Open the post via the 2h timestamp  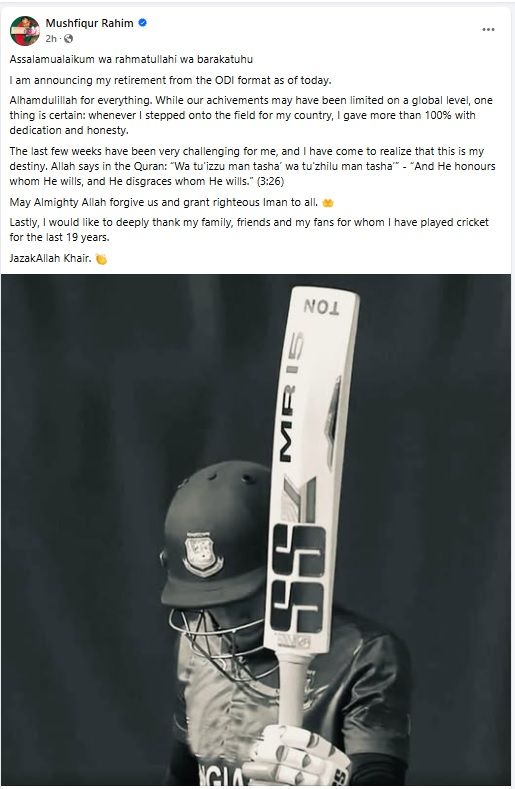point(51,39)
